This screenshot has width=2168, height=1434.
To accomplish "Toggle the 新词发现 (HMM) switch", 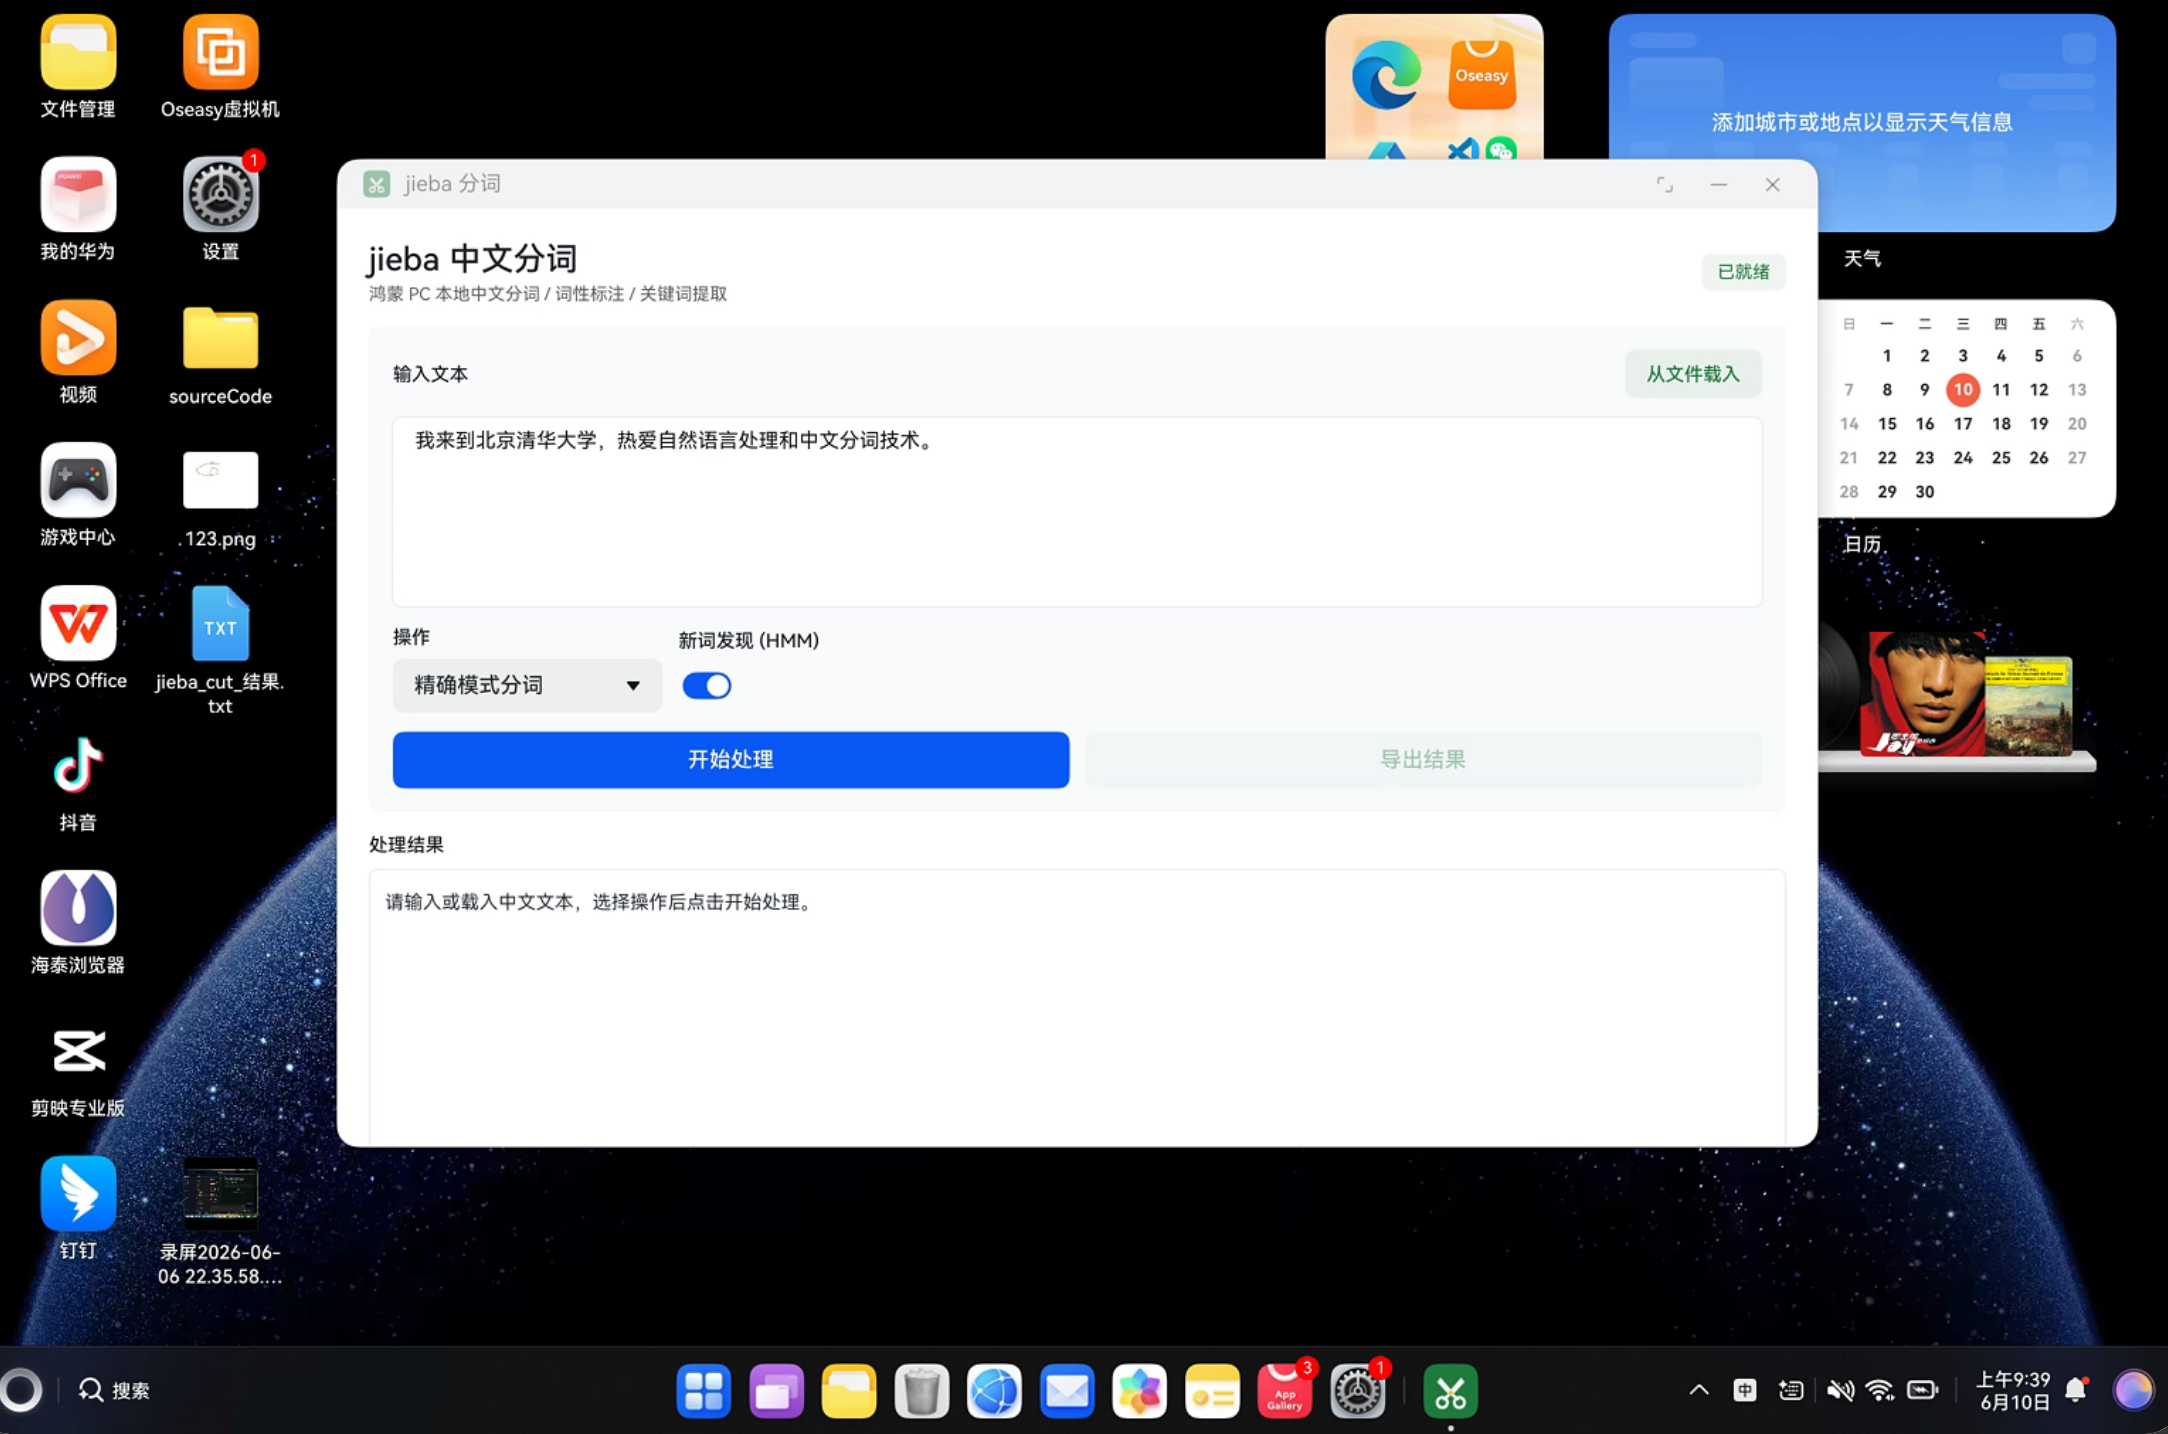I will (706, 686).
